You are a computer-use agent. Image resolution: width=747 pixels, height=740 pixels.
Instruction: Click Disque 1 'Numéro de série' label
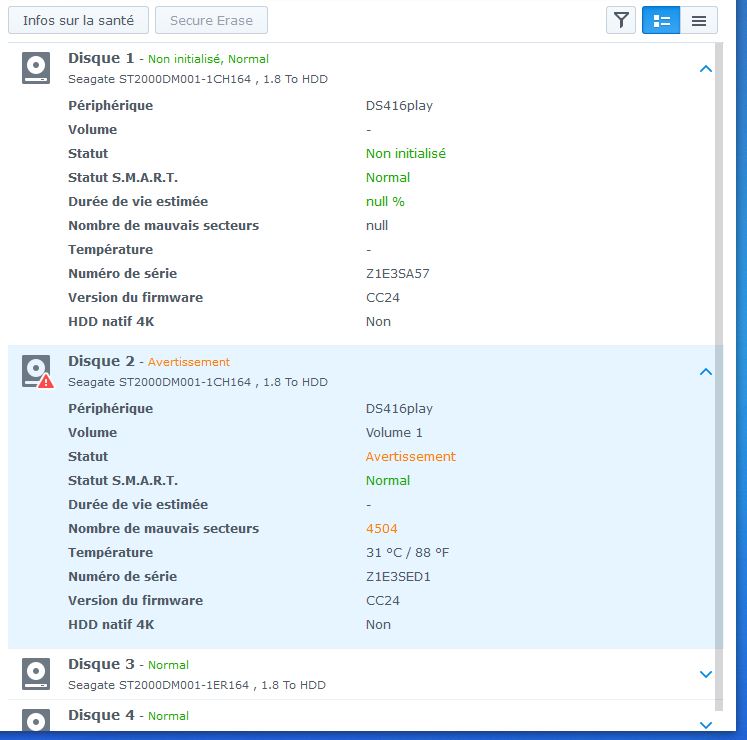[x=122, y=274]
